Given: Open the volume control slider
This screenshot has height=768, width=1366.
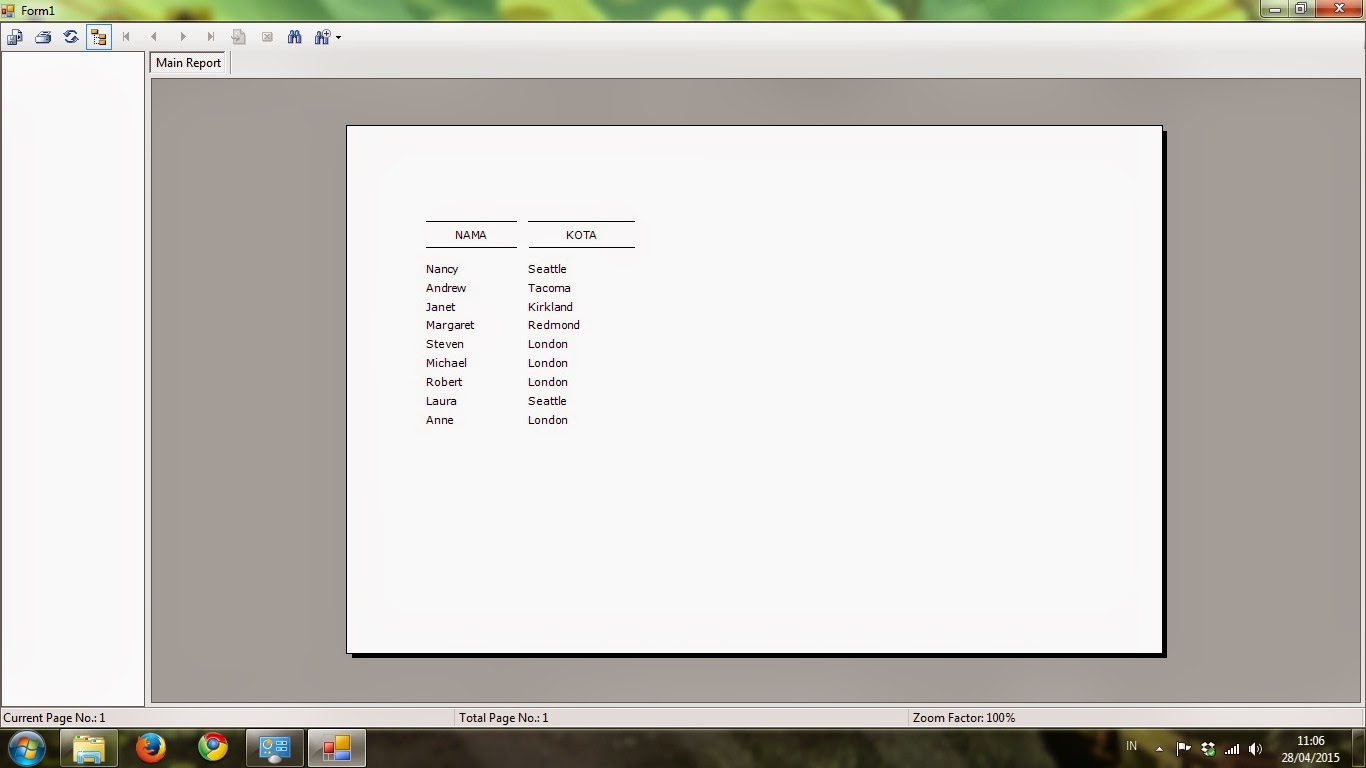Looking at the screenshot, I should [1256, 747].
